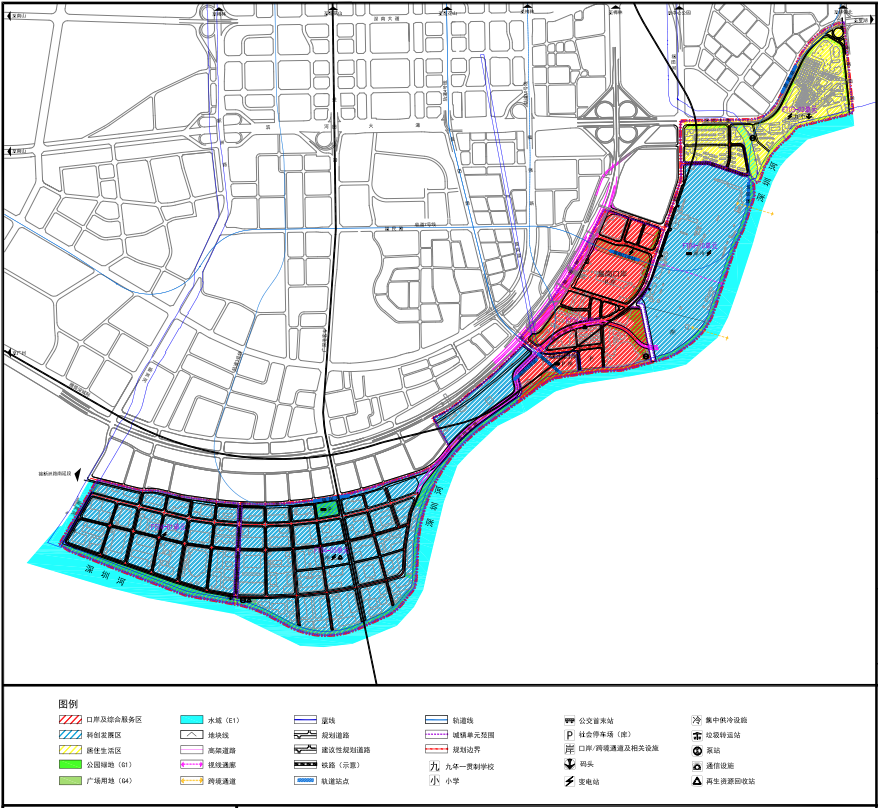Select the 泵站 pump station legend icon
878x808 pixels.
tap(697, 750)
